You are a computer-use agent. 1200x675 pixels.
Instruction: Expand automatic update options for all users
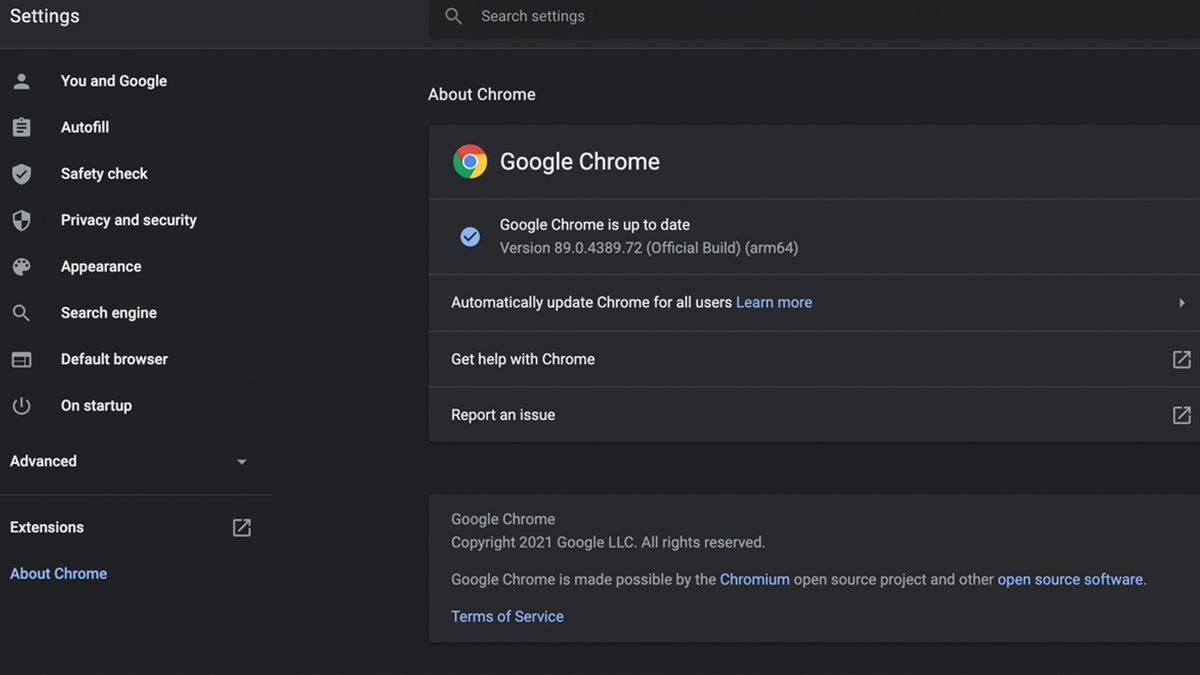point(1181,302)
